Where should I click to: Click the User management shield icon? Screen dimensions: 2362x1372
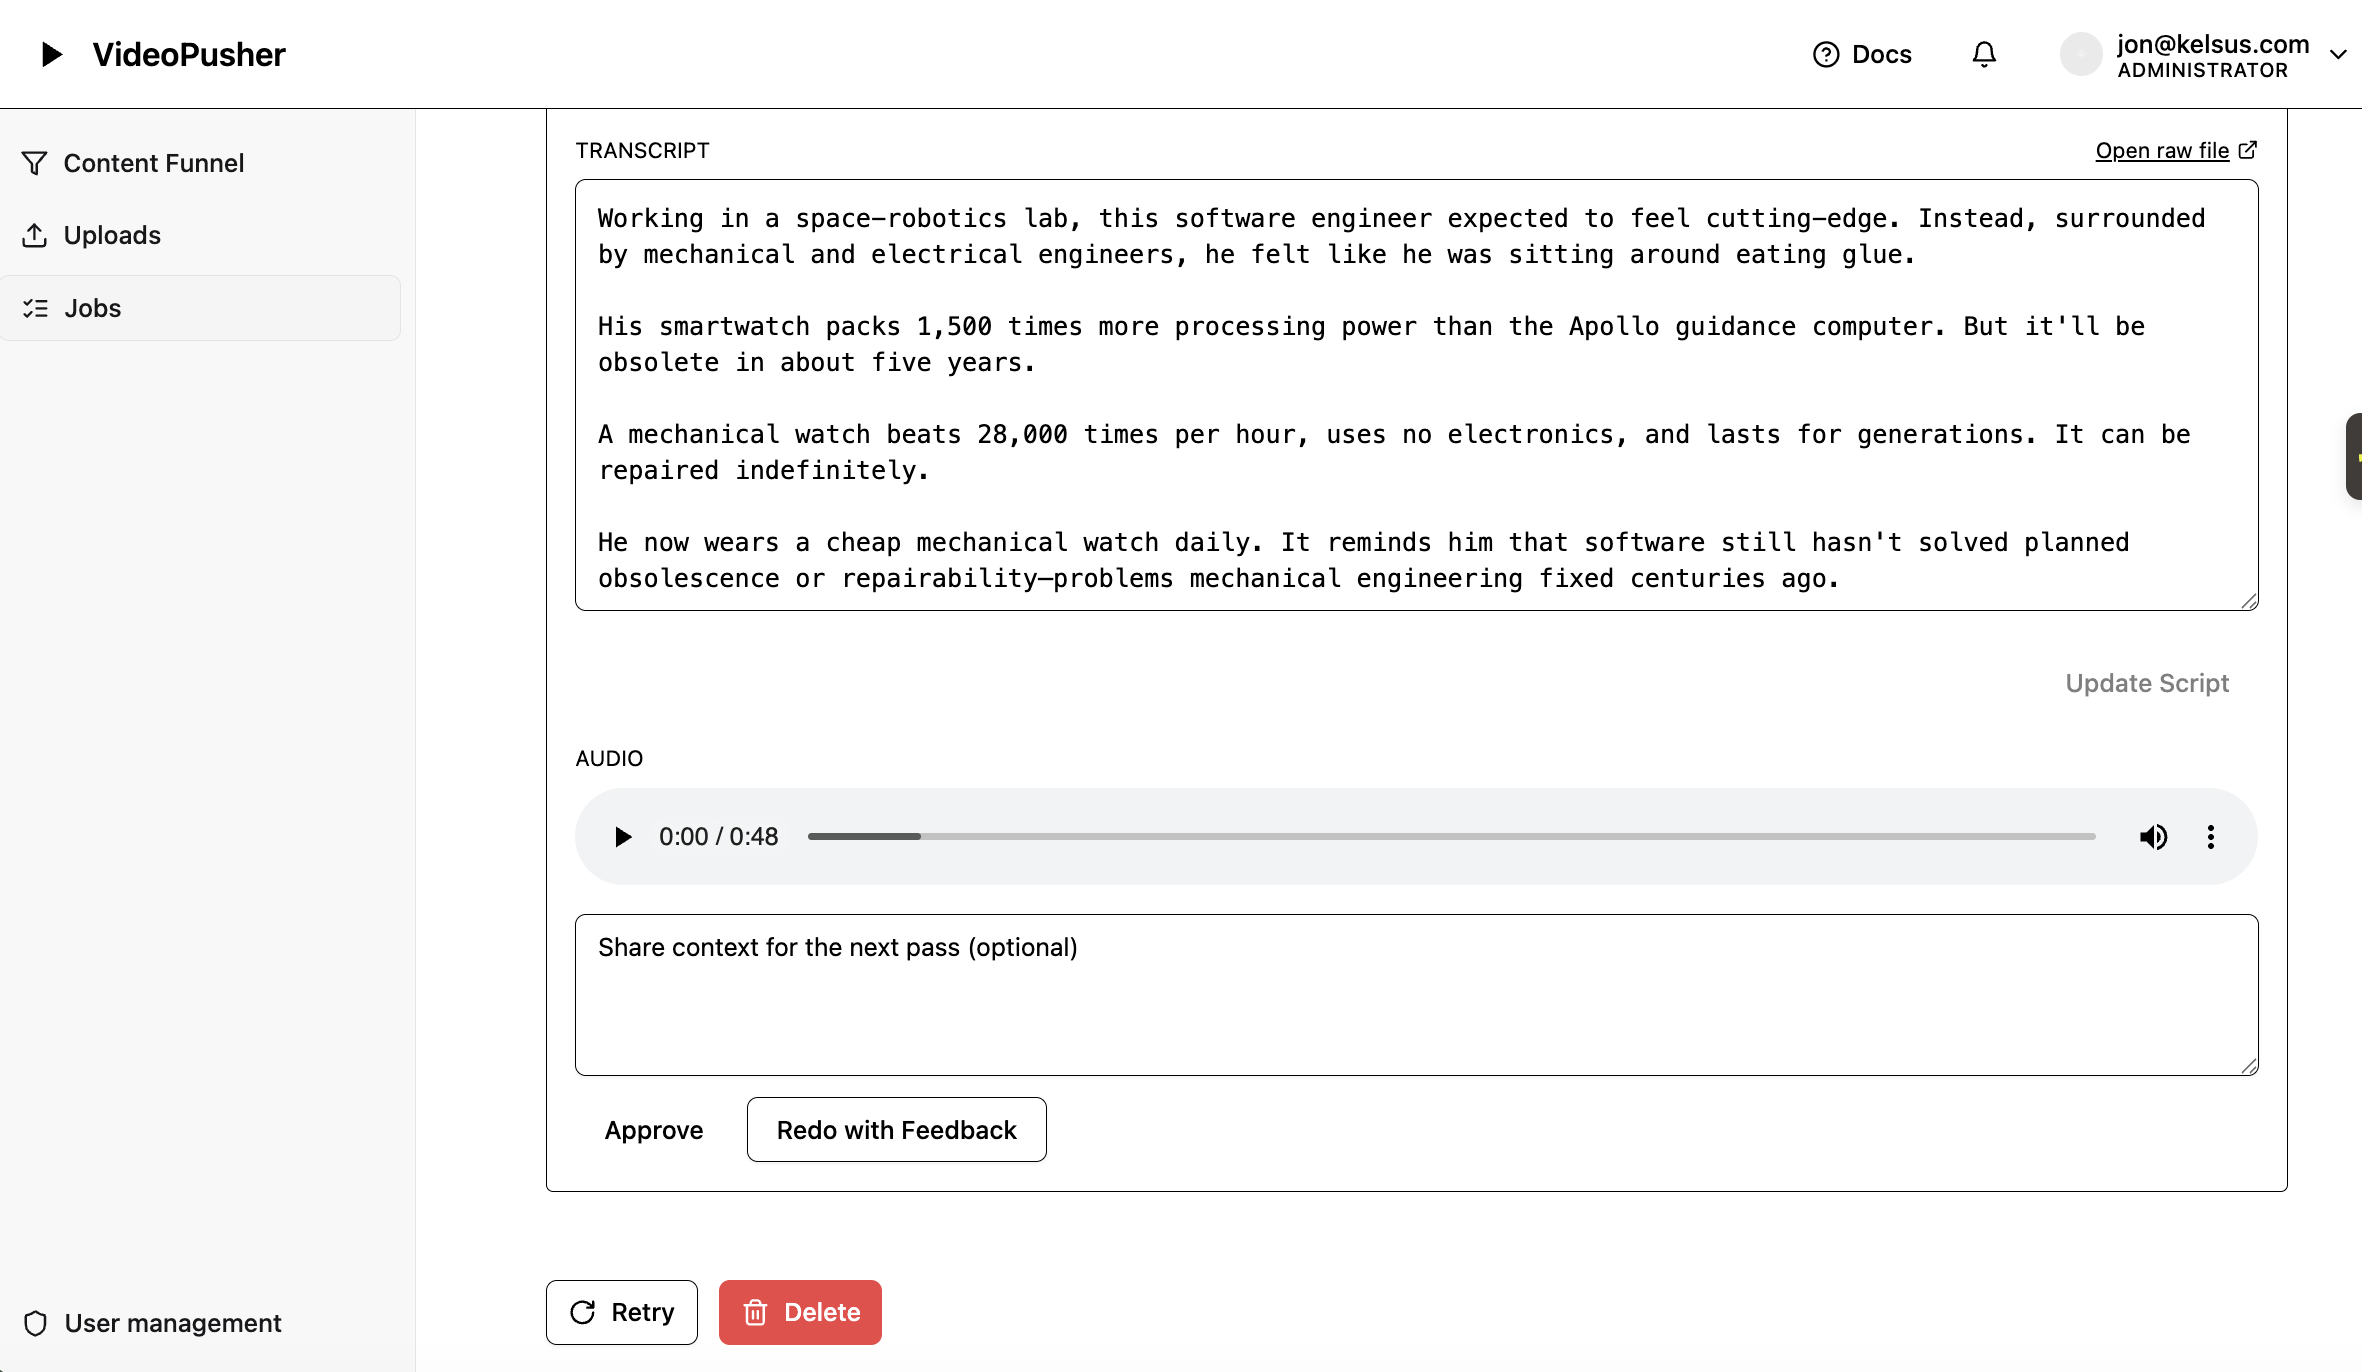point(36,1323)
